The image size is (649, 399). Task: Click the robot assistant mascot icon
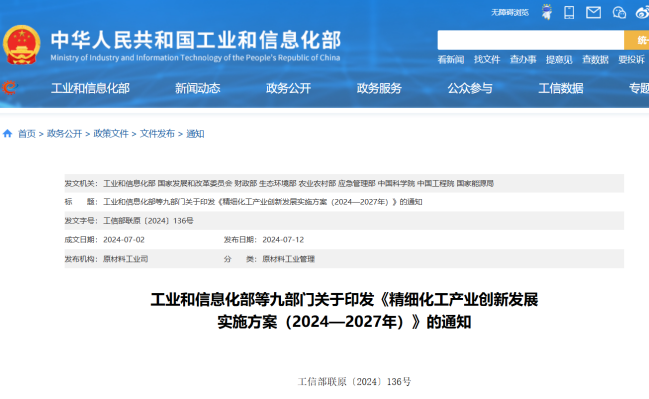click(547, 12)
